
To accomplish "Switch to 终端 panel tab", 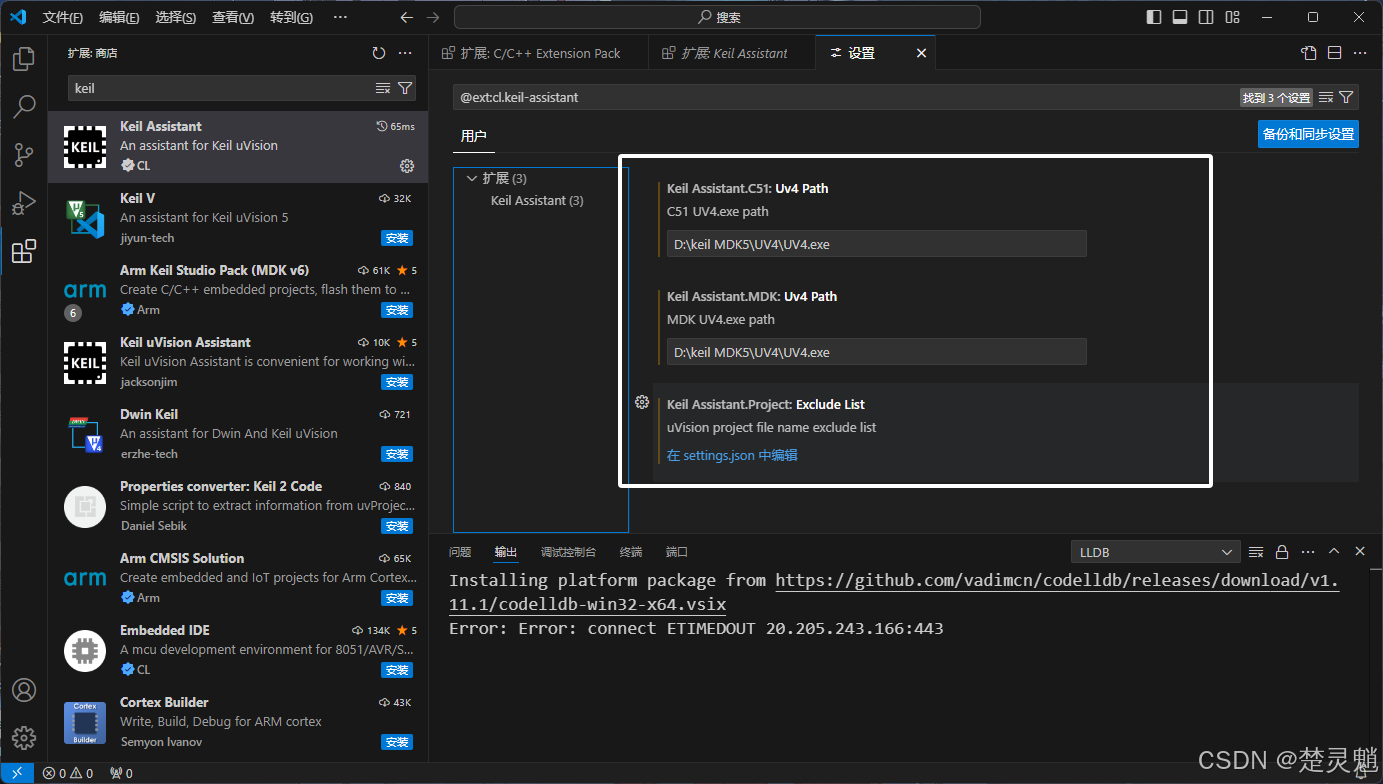I will (631, 552).
